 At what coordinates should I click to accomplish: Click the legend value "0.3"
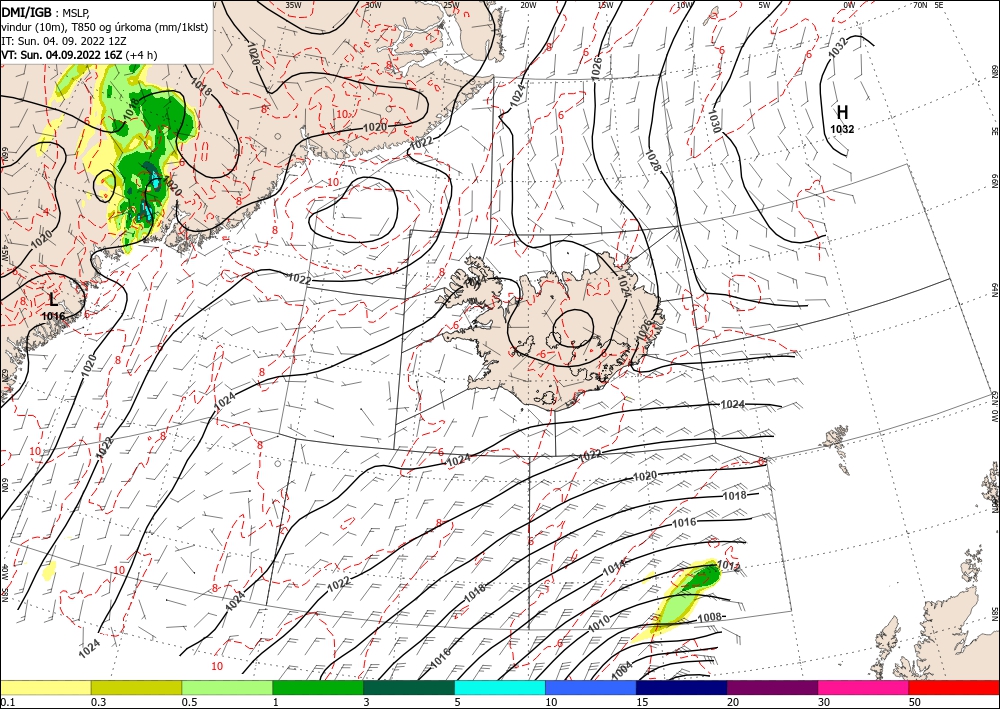tap(98, 702)
